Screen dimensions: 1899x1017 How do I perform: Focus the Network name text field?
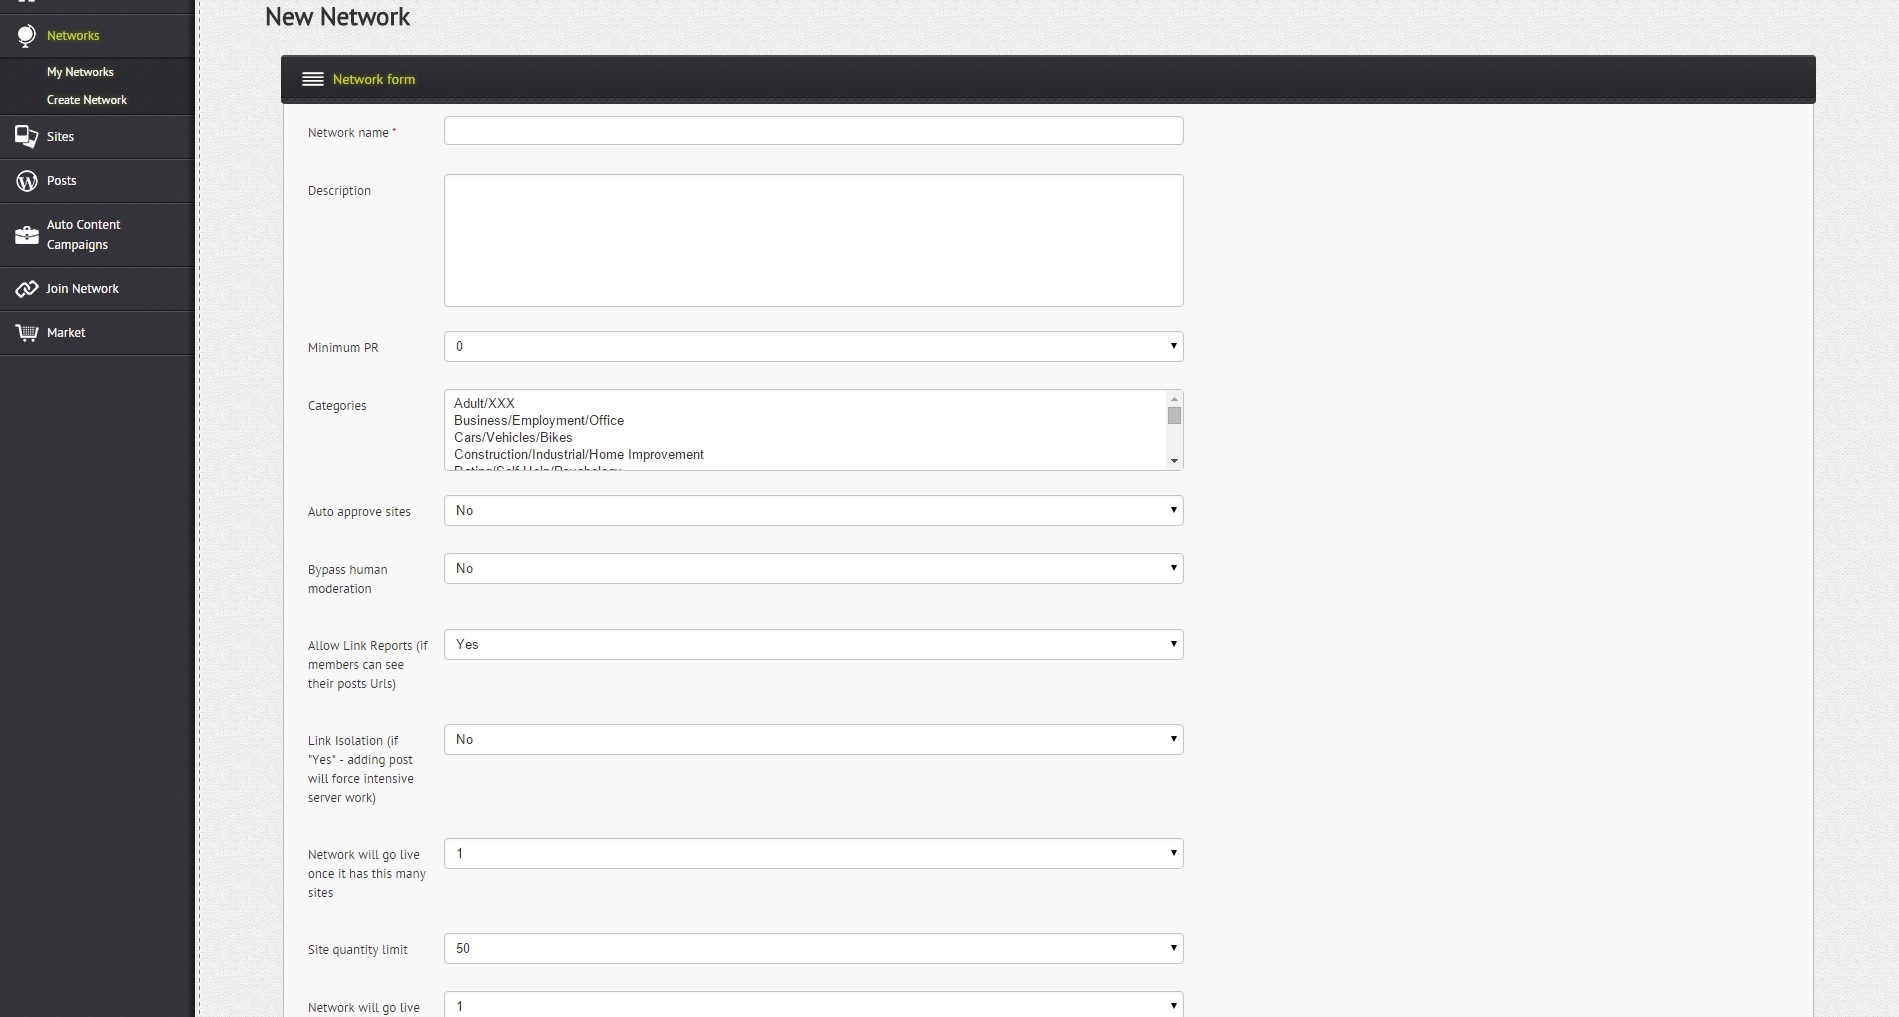[x=813, y=131]
